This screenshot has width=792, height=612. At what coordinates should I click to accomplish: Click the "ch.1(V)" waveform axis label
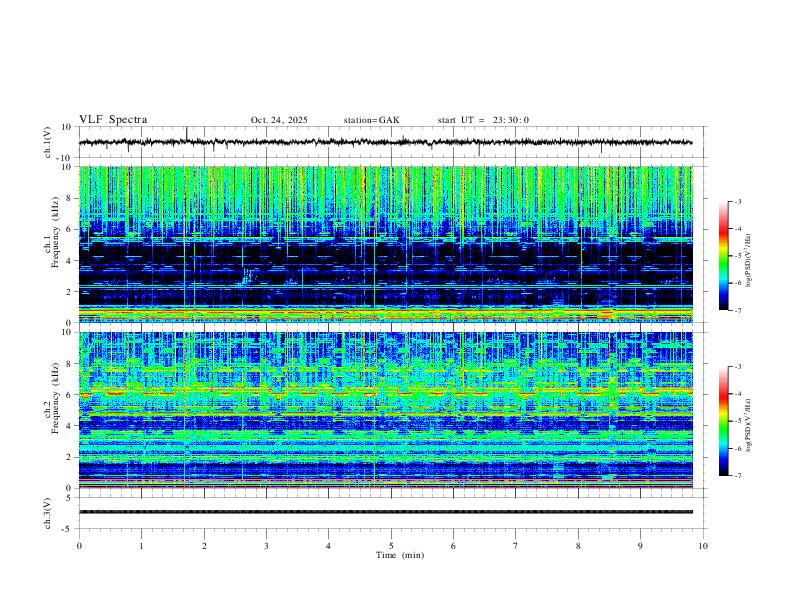[x=48, y=142]
